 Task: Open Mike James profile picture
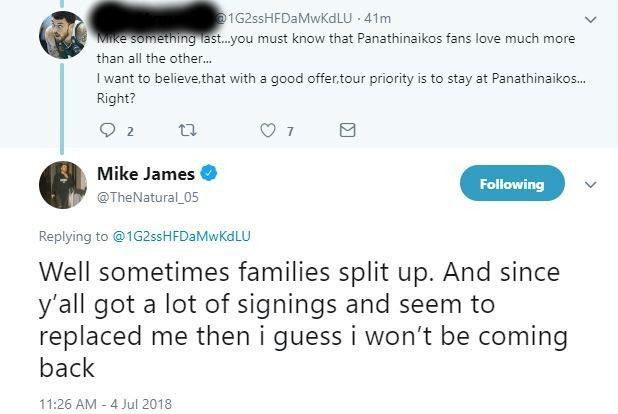coord(62,185)
